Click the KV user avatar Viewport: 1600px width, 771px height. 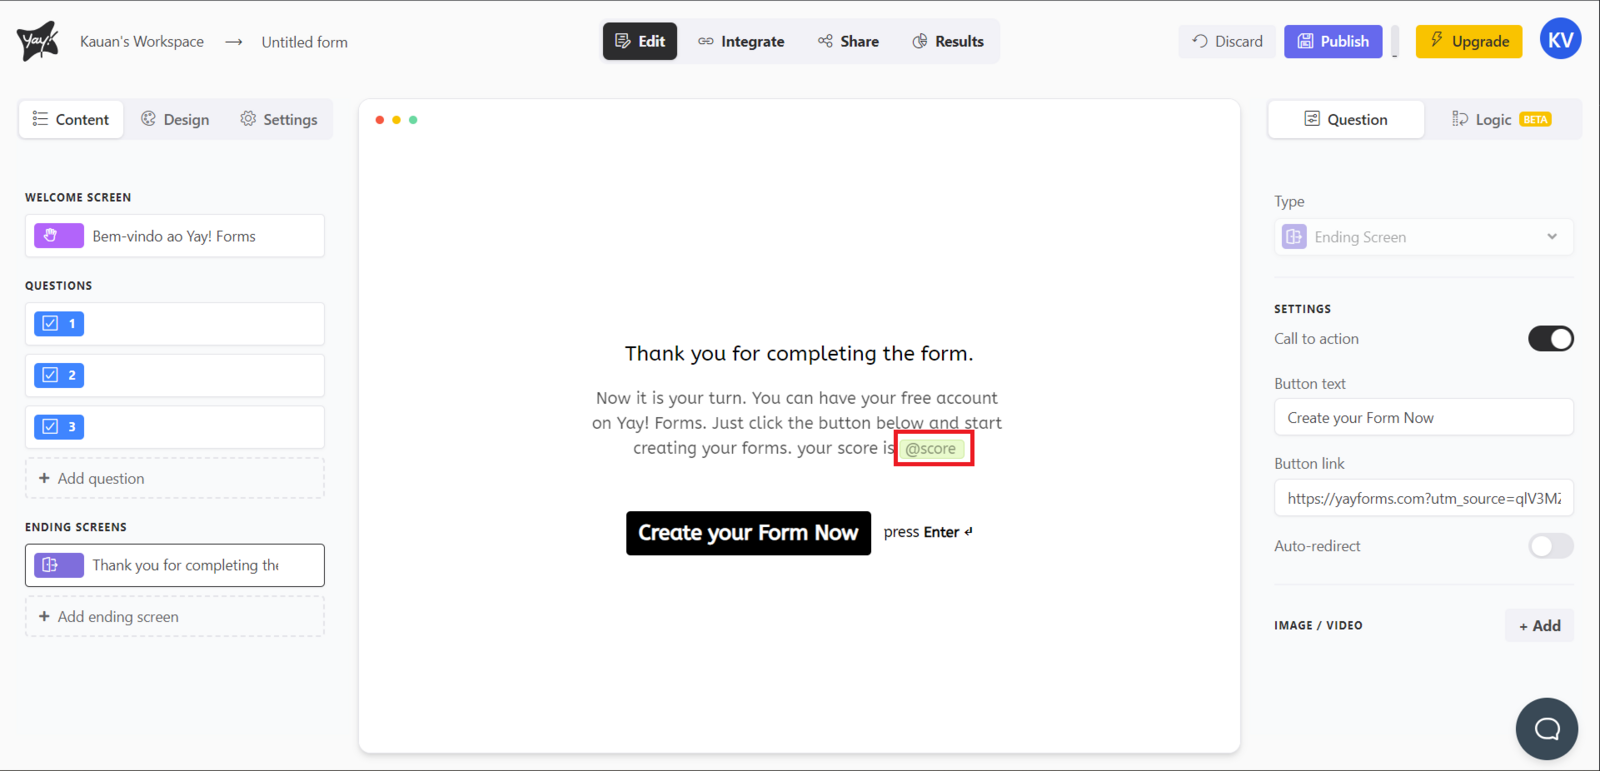(1559, 41)
